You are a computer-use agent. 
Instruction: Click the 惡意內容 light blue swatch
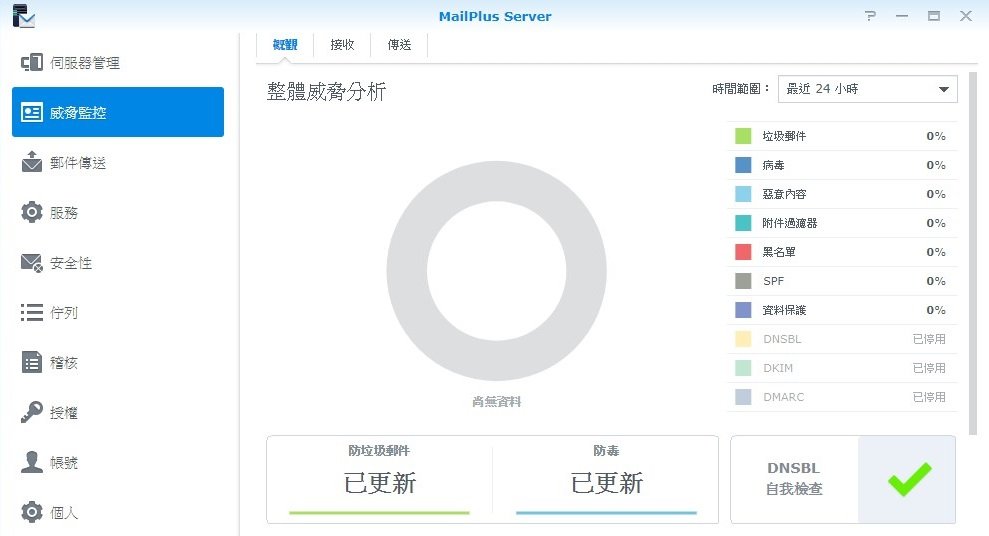pos(743,194)
